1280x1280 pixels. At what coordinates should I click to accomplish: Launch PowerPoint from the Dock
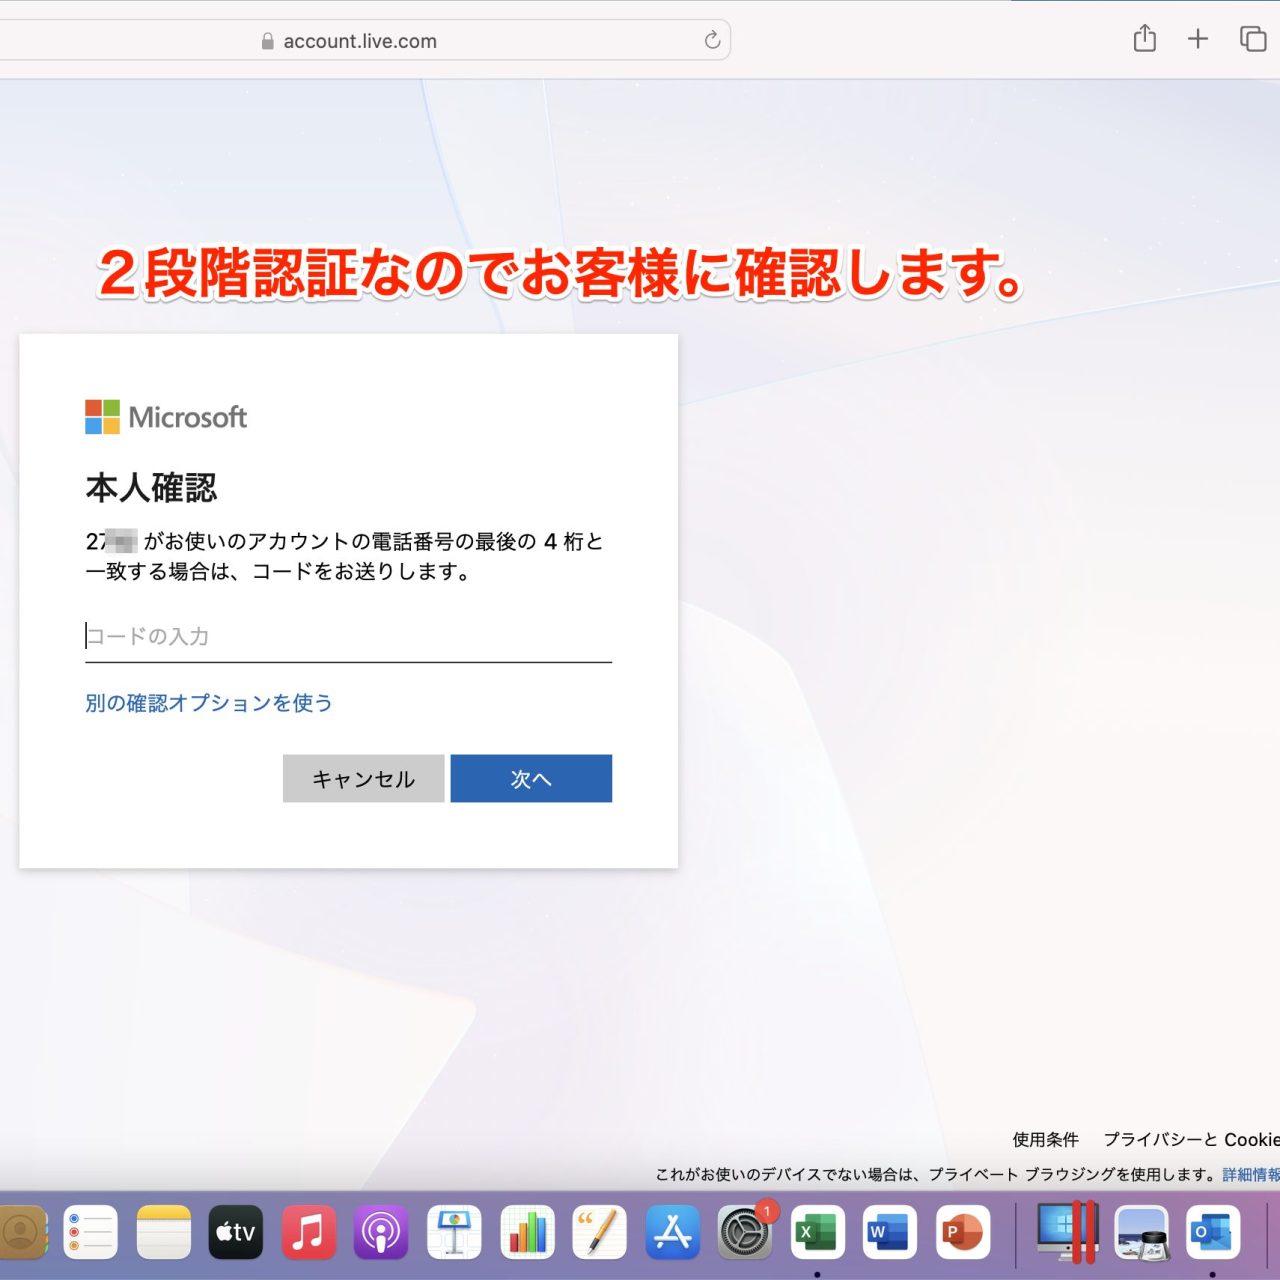point(962,1232)
